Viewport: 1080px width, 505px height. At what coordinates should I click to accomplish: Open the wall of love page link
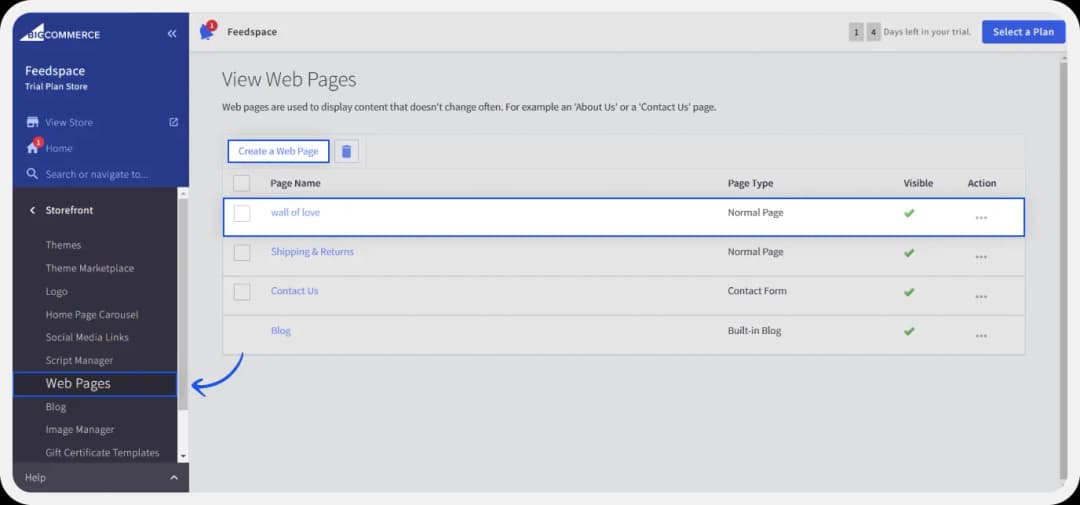tap(295, 212)
